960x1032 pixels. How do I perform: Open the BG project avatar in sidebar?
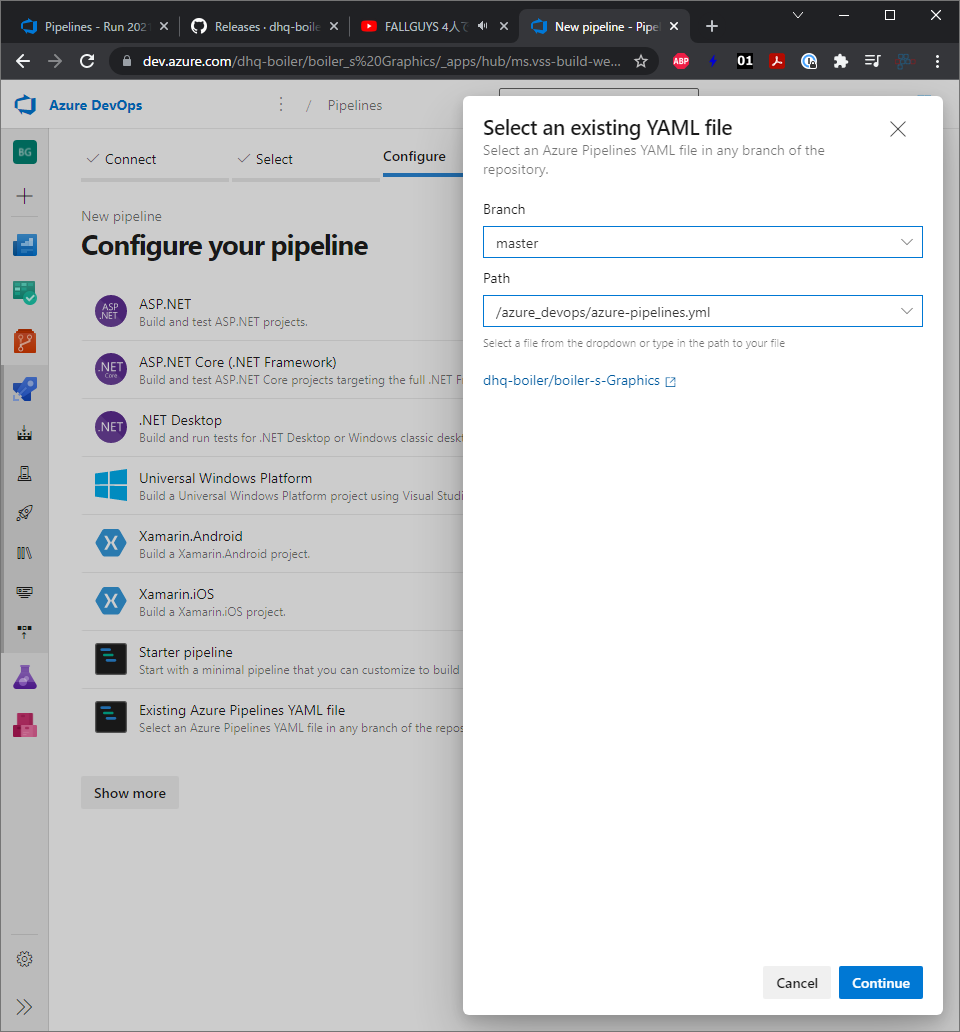(25, 152)
